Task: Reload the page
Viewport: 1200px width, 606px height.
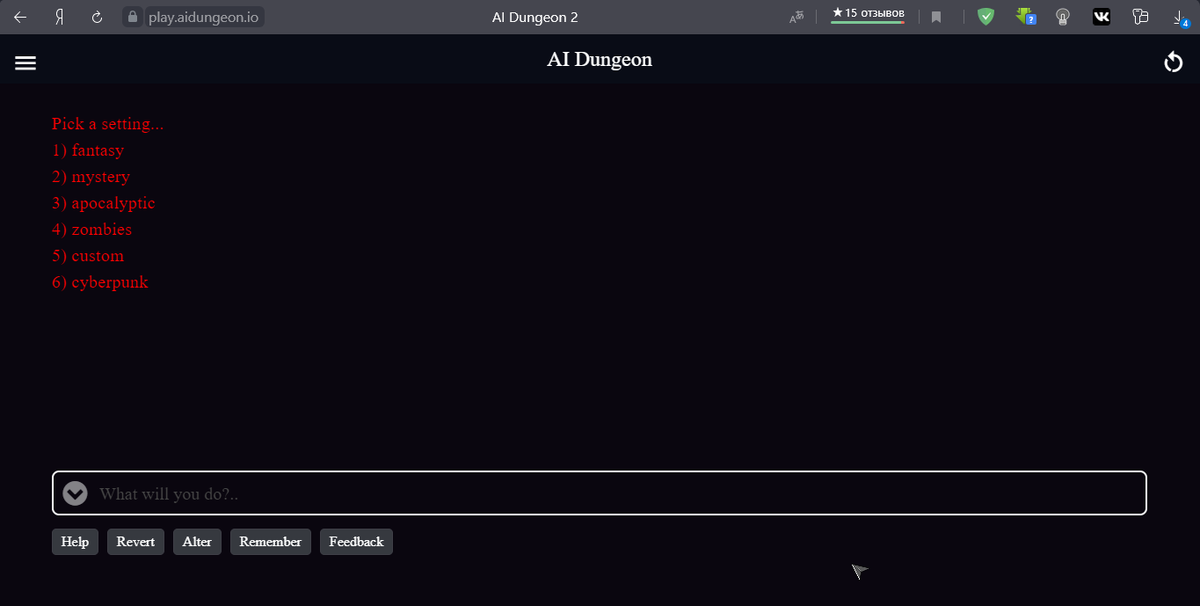Action: (97, 17)
